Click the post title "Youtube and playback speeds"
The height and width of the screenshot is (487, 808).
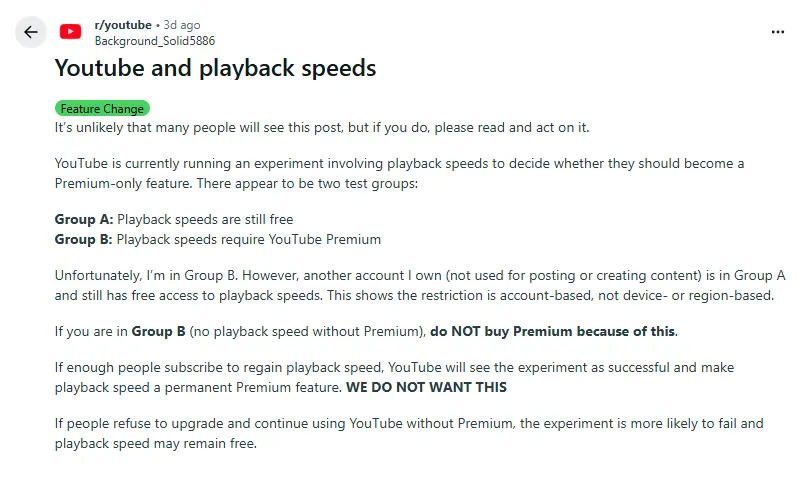tap(215, 68)
